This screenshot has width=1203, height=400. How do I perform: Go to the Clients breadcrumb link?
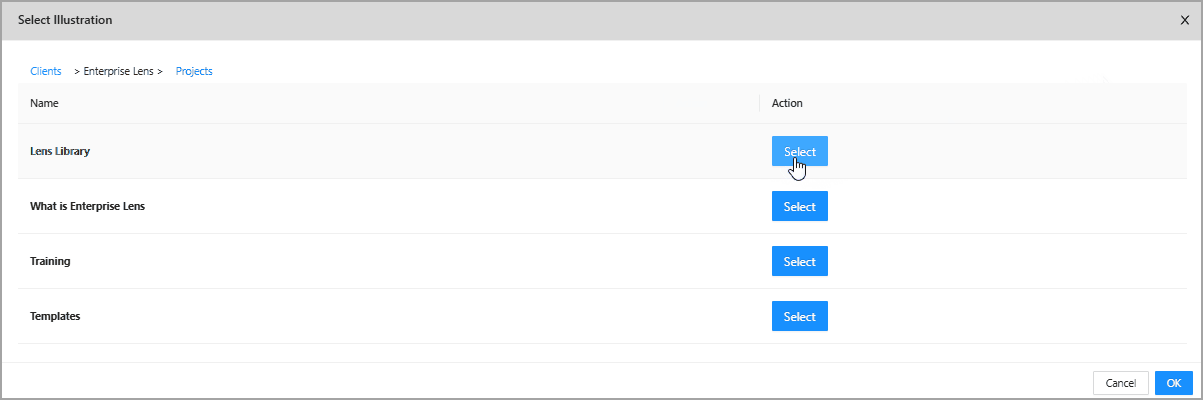tap(46, 71)
